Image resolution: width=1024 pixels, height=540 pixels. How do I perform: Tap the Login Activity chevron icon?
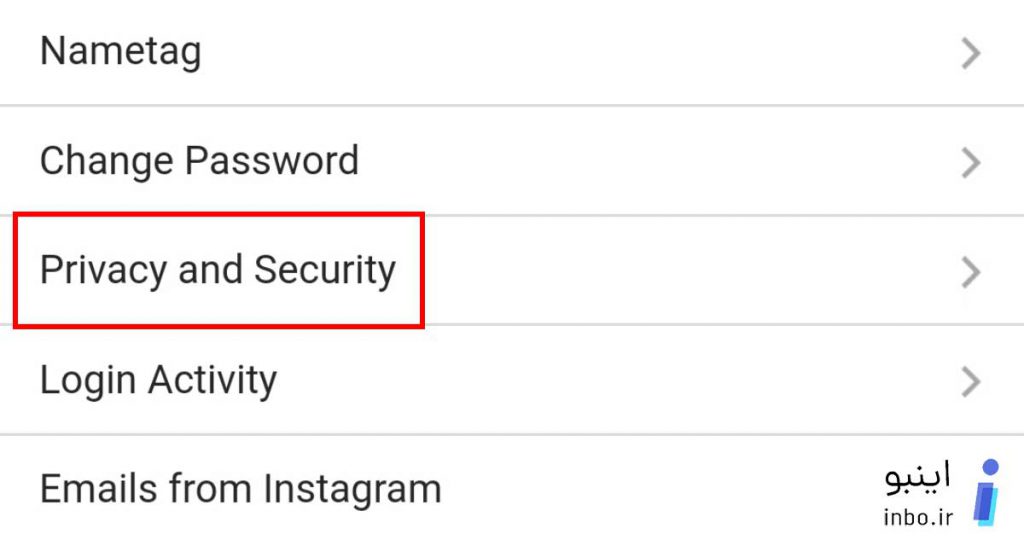[970, 382]
